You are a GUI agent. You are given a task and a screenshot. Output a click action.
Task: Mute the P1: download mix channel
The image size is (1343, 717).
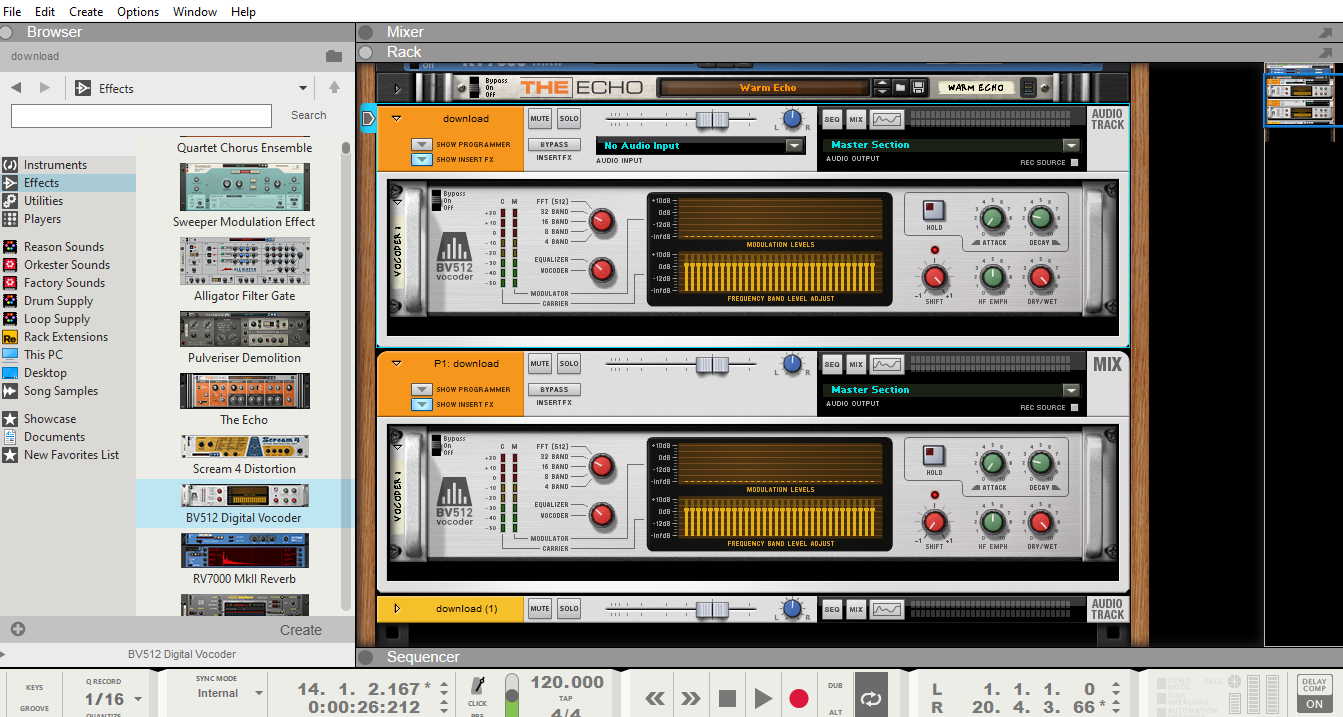(540, 364)
